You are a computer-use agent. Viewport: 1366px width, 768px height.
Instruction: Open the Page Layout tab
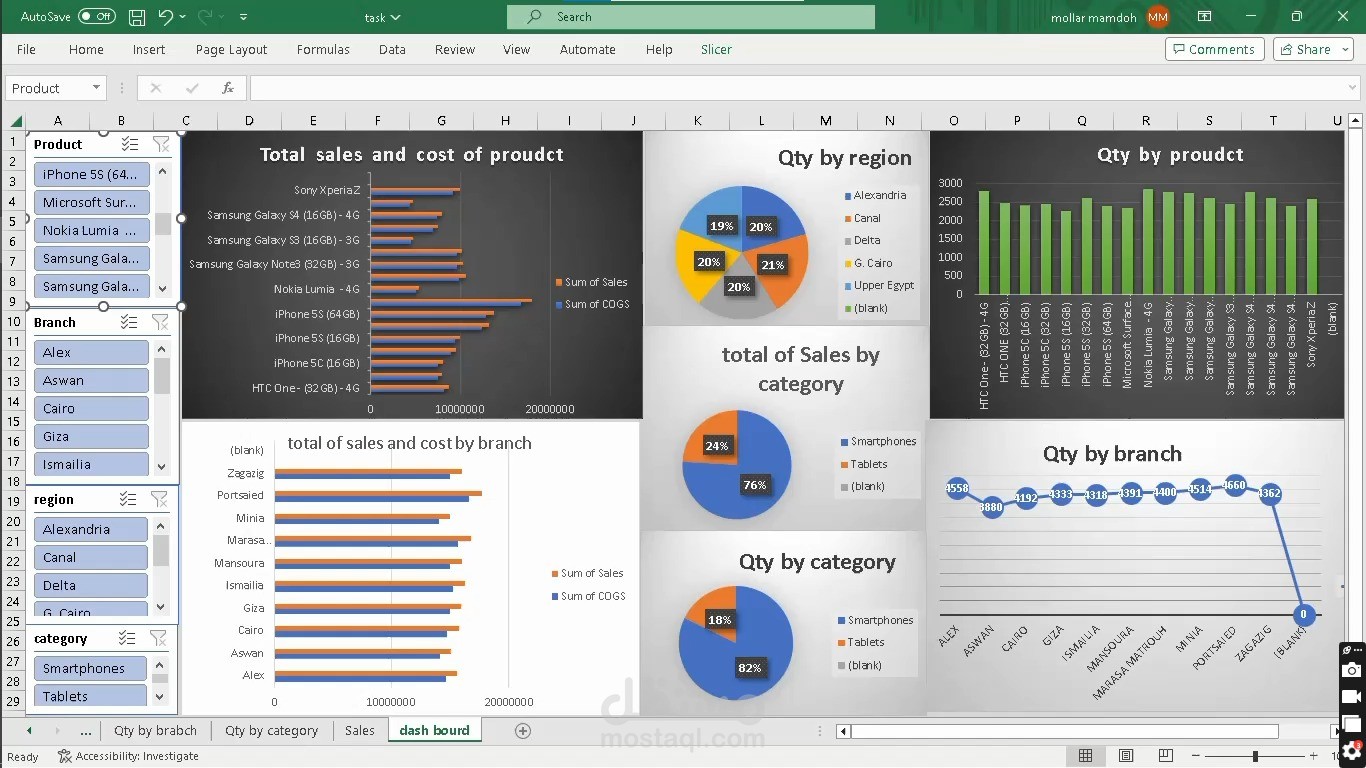pos(231,49)
